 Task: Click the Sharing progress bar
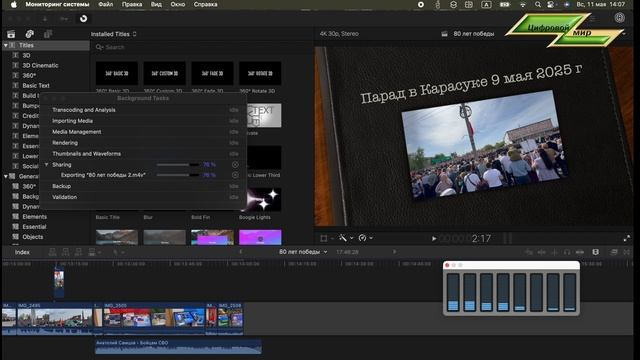[178, 164]
